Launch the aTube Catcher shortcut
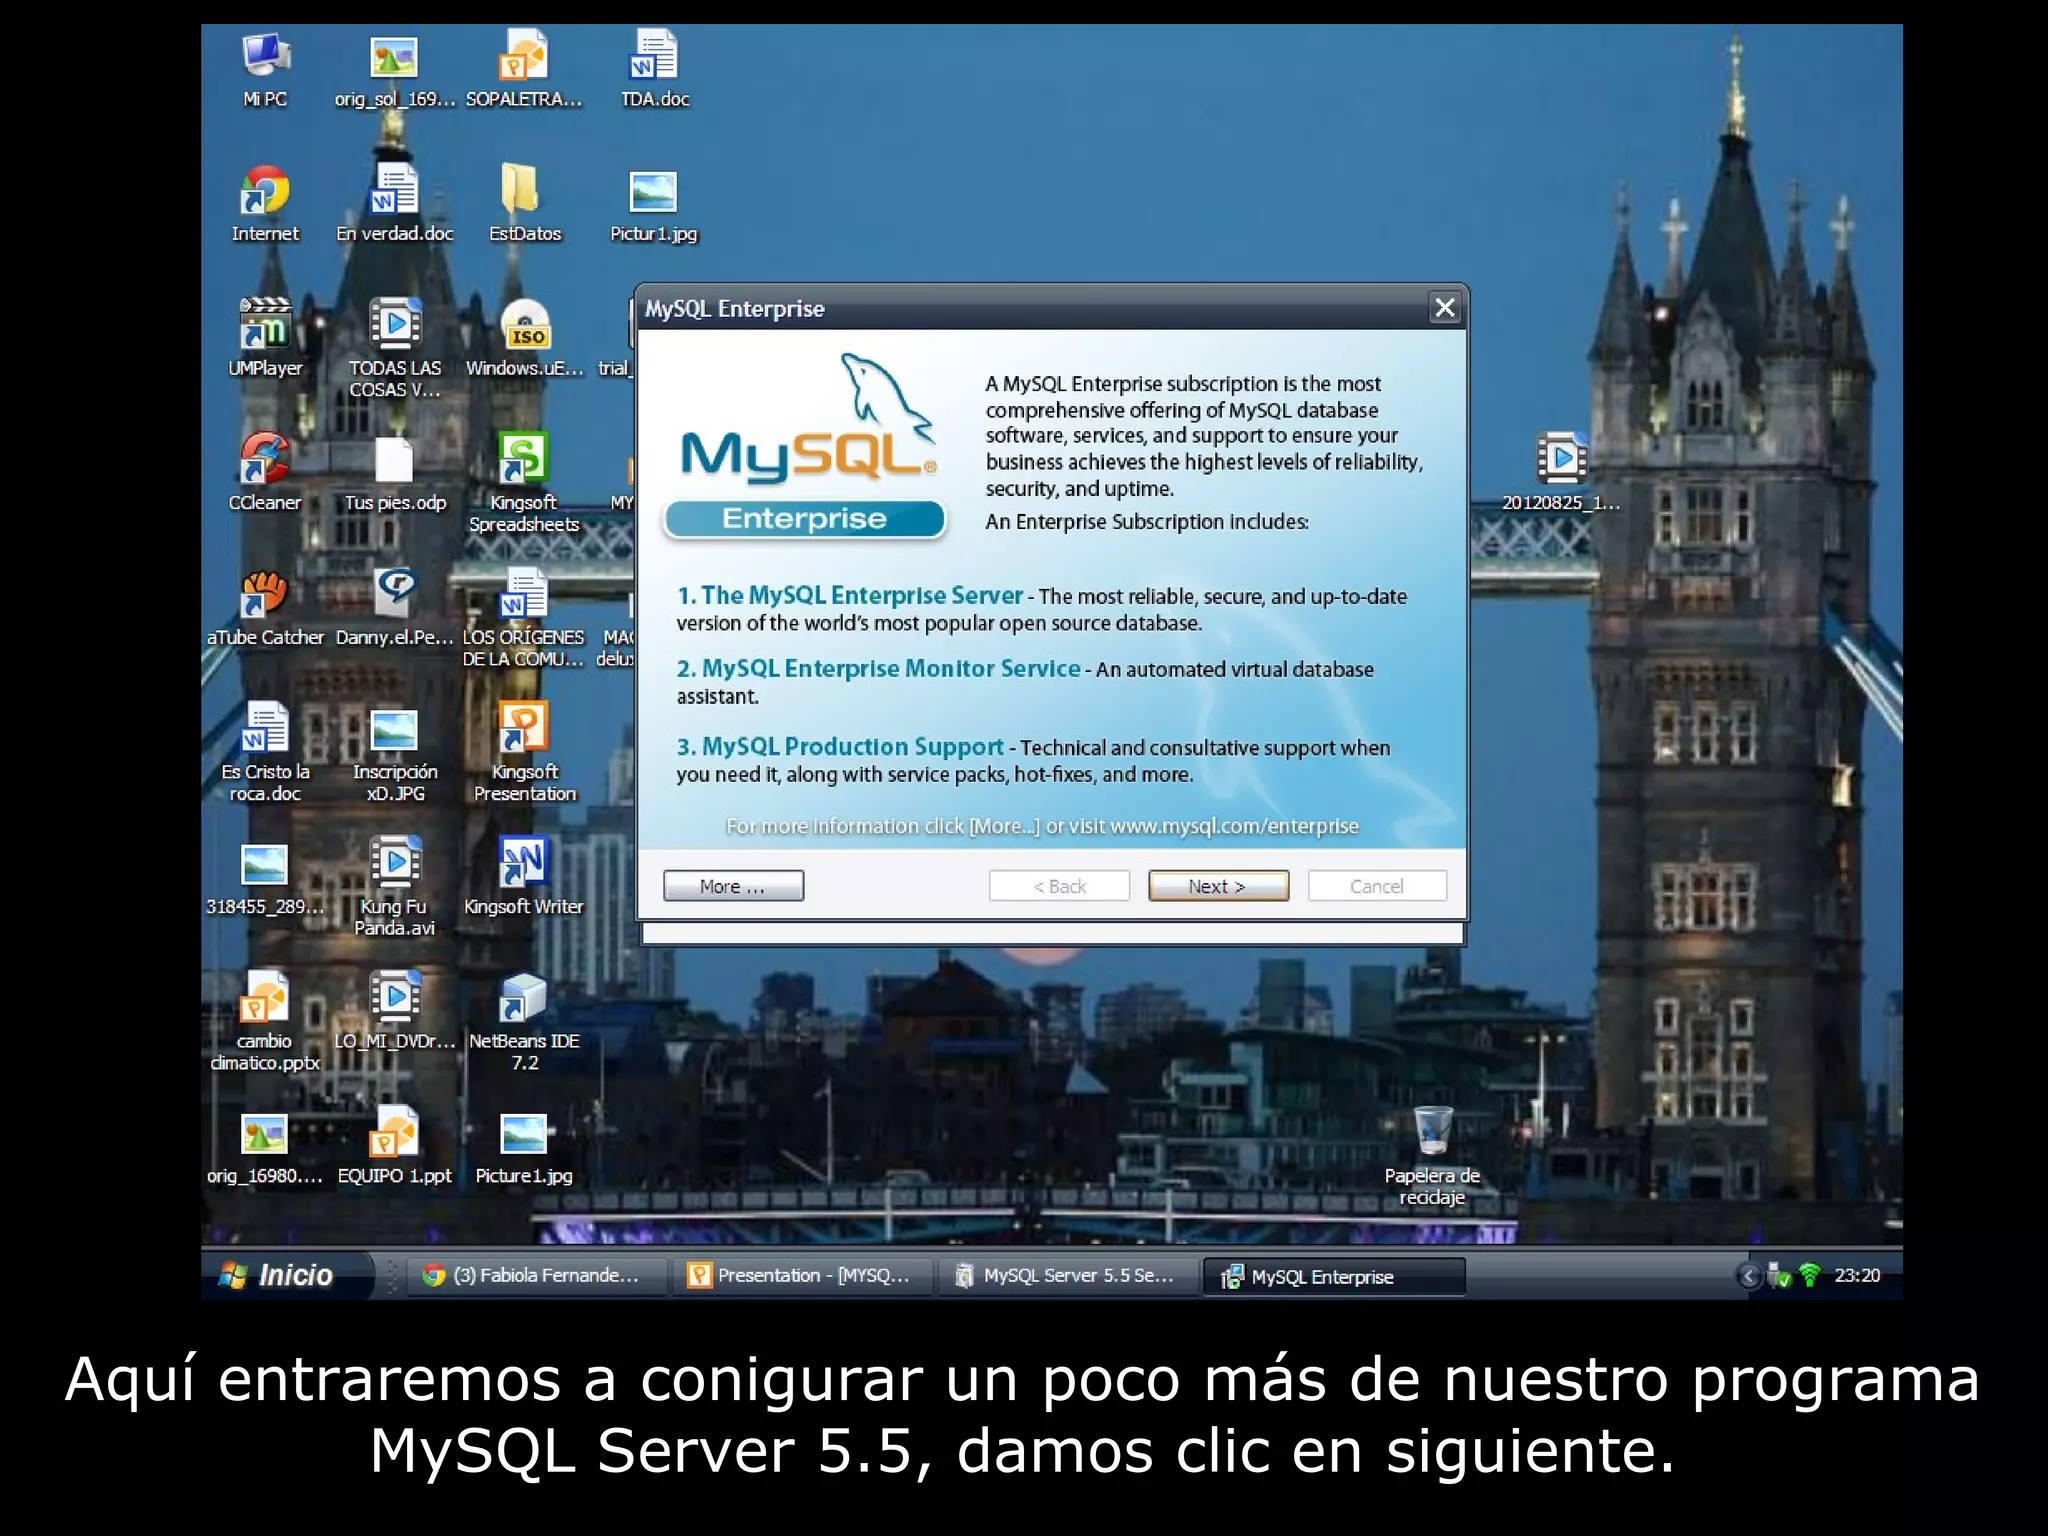Screen dimensions: 2048x1536 (x=264, y=607)
